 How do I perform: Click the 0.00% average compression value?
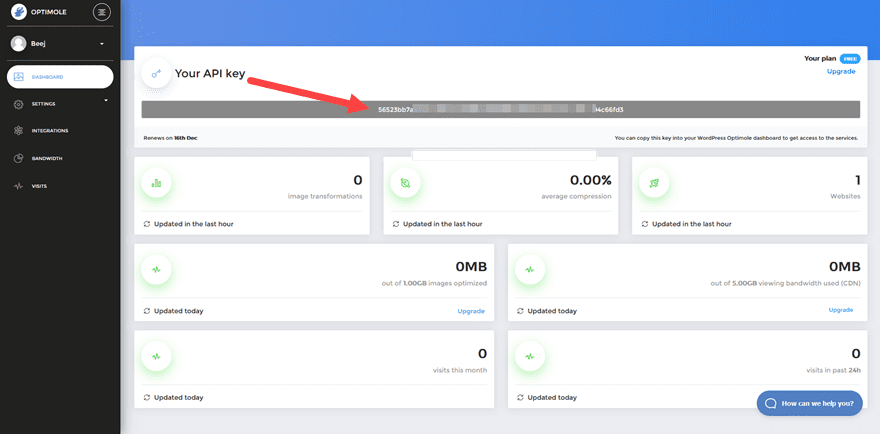click(590, 180)
